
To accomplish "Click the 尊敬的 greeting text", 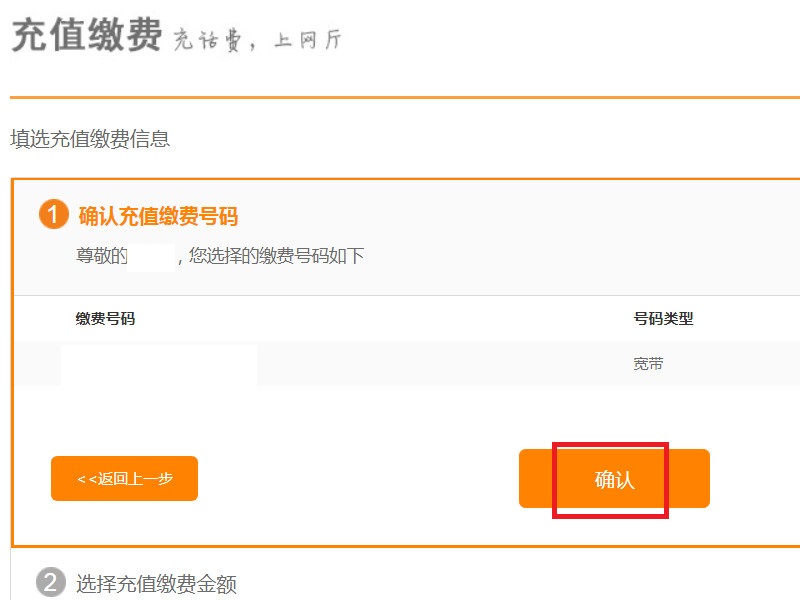I will [102, 256].
